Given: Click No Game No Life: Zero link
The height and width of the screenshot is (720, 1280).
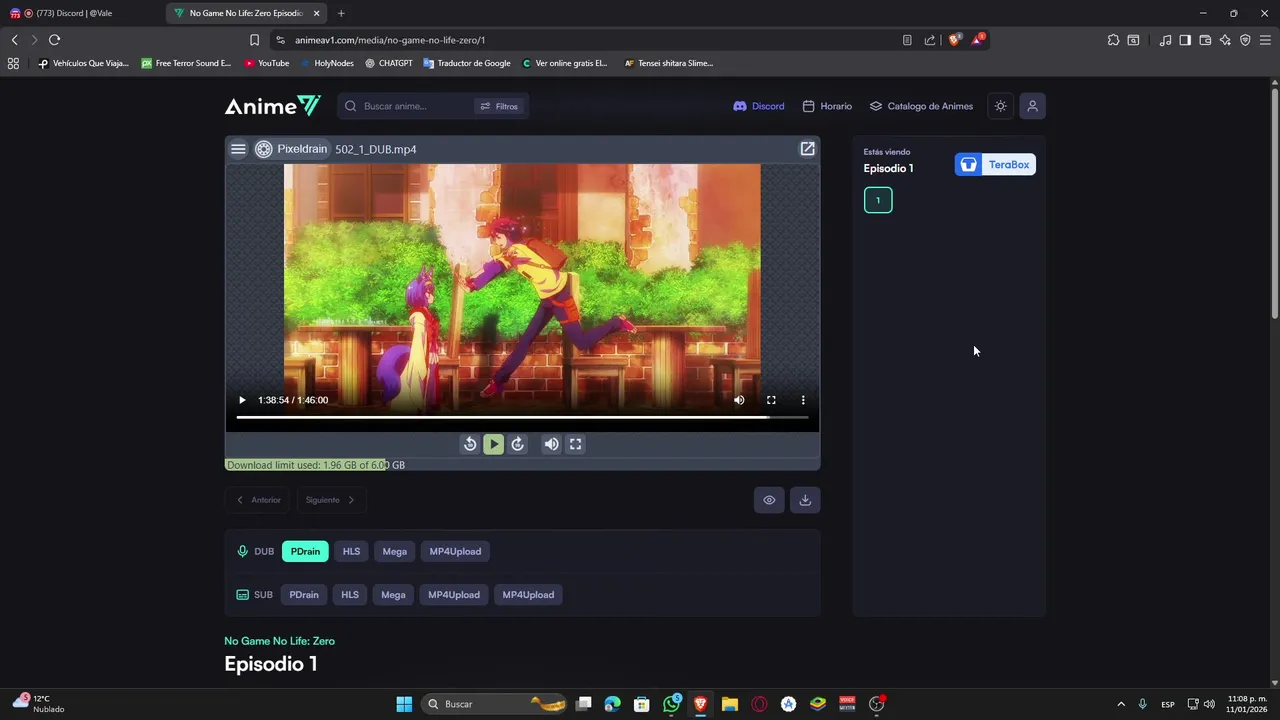Looking at the screenshot, I should (x=279, y=641).
